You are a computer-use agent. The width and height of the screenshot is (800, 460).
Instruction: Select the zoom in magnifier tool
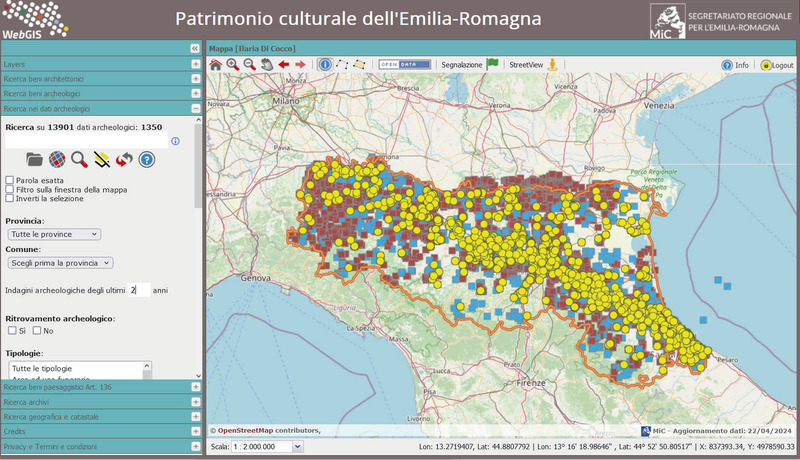[x=232, y=64]
